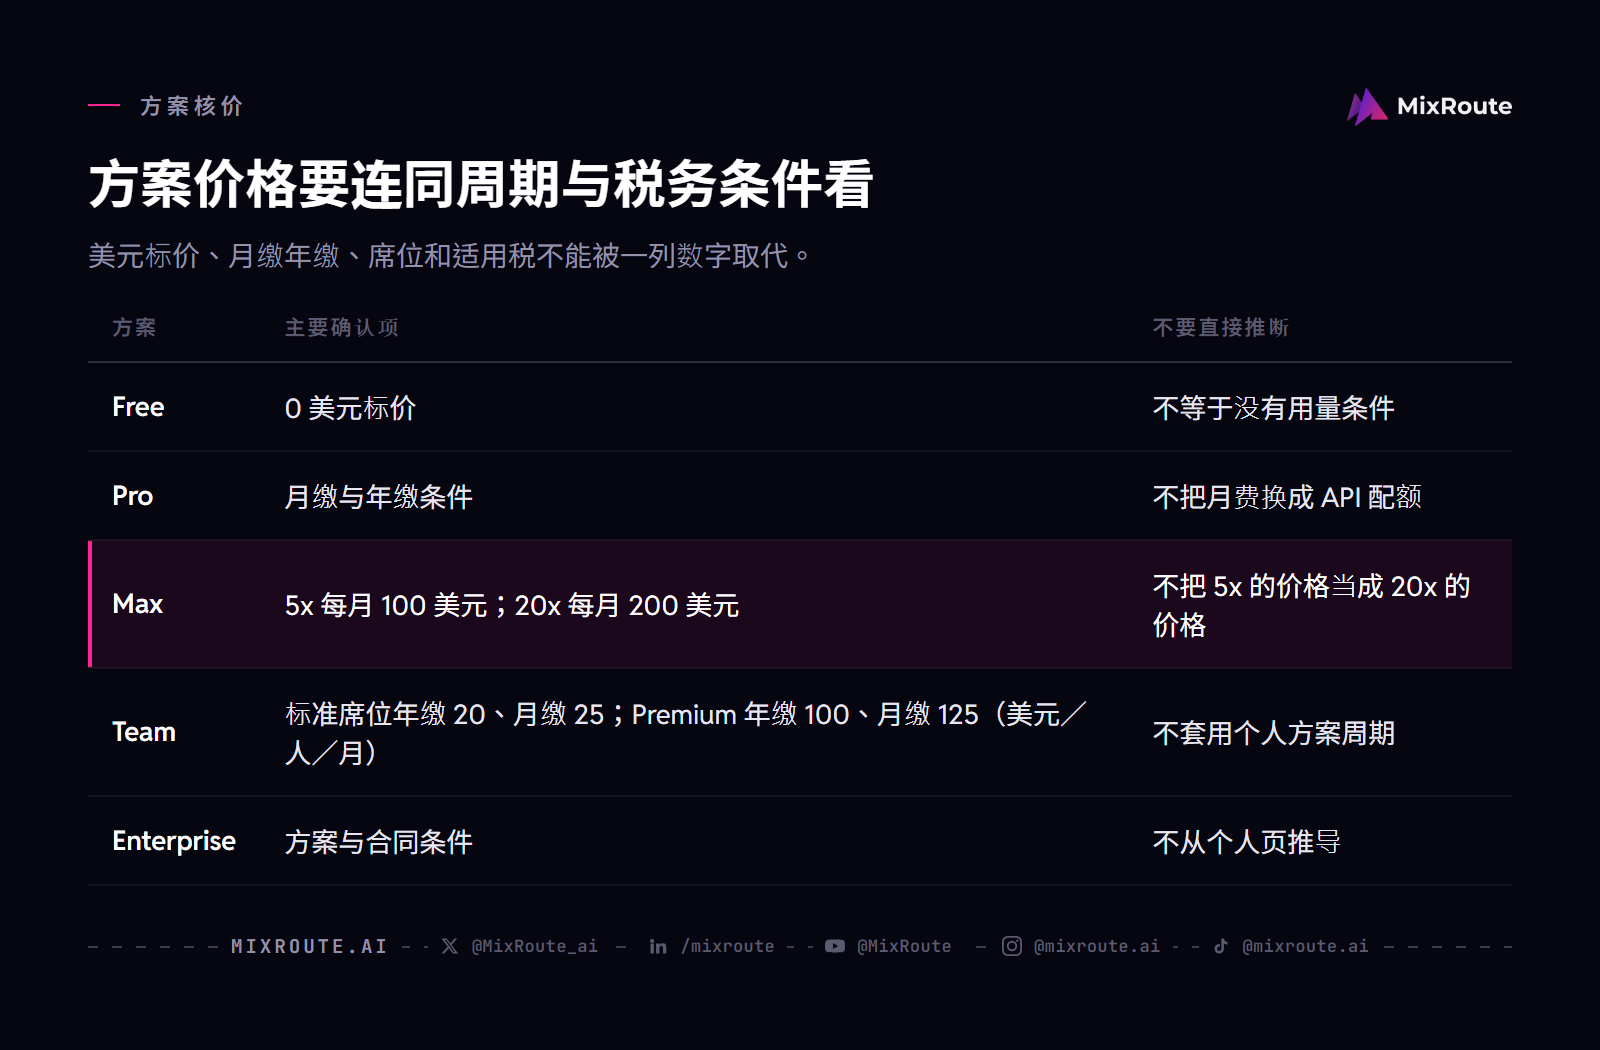The height and width of the screenshot is (1050, 1600).
Task: Select the Team plan name
Action: (x=143, y=732)
